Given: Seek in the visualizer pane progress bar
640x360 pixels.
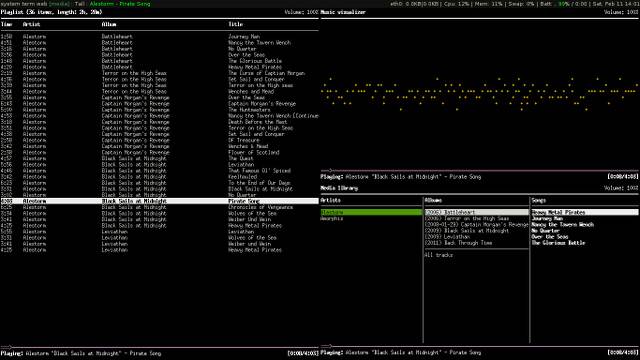Looking at the screenshot, I should pos(480,171).
